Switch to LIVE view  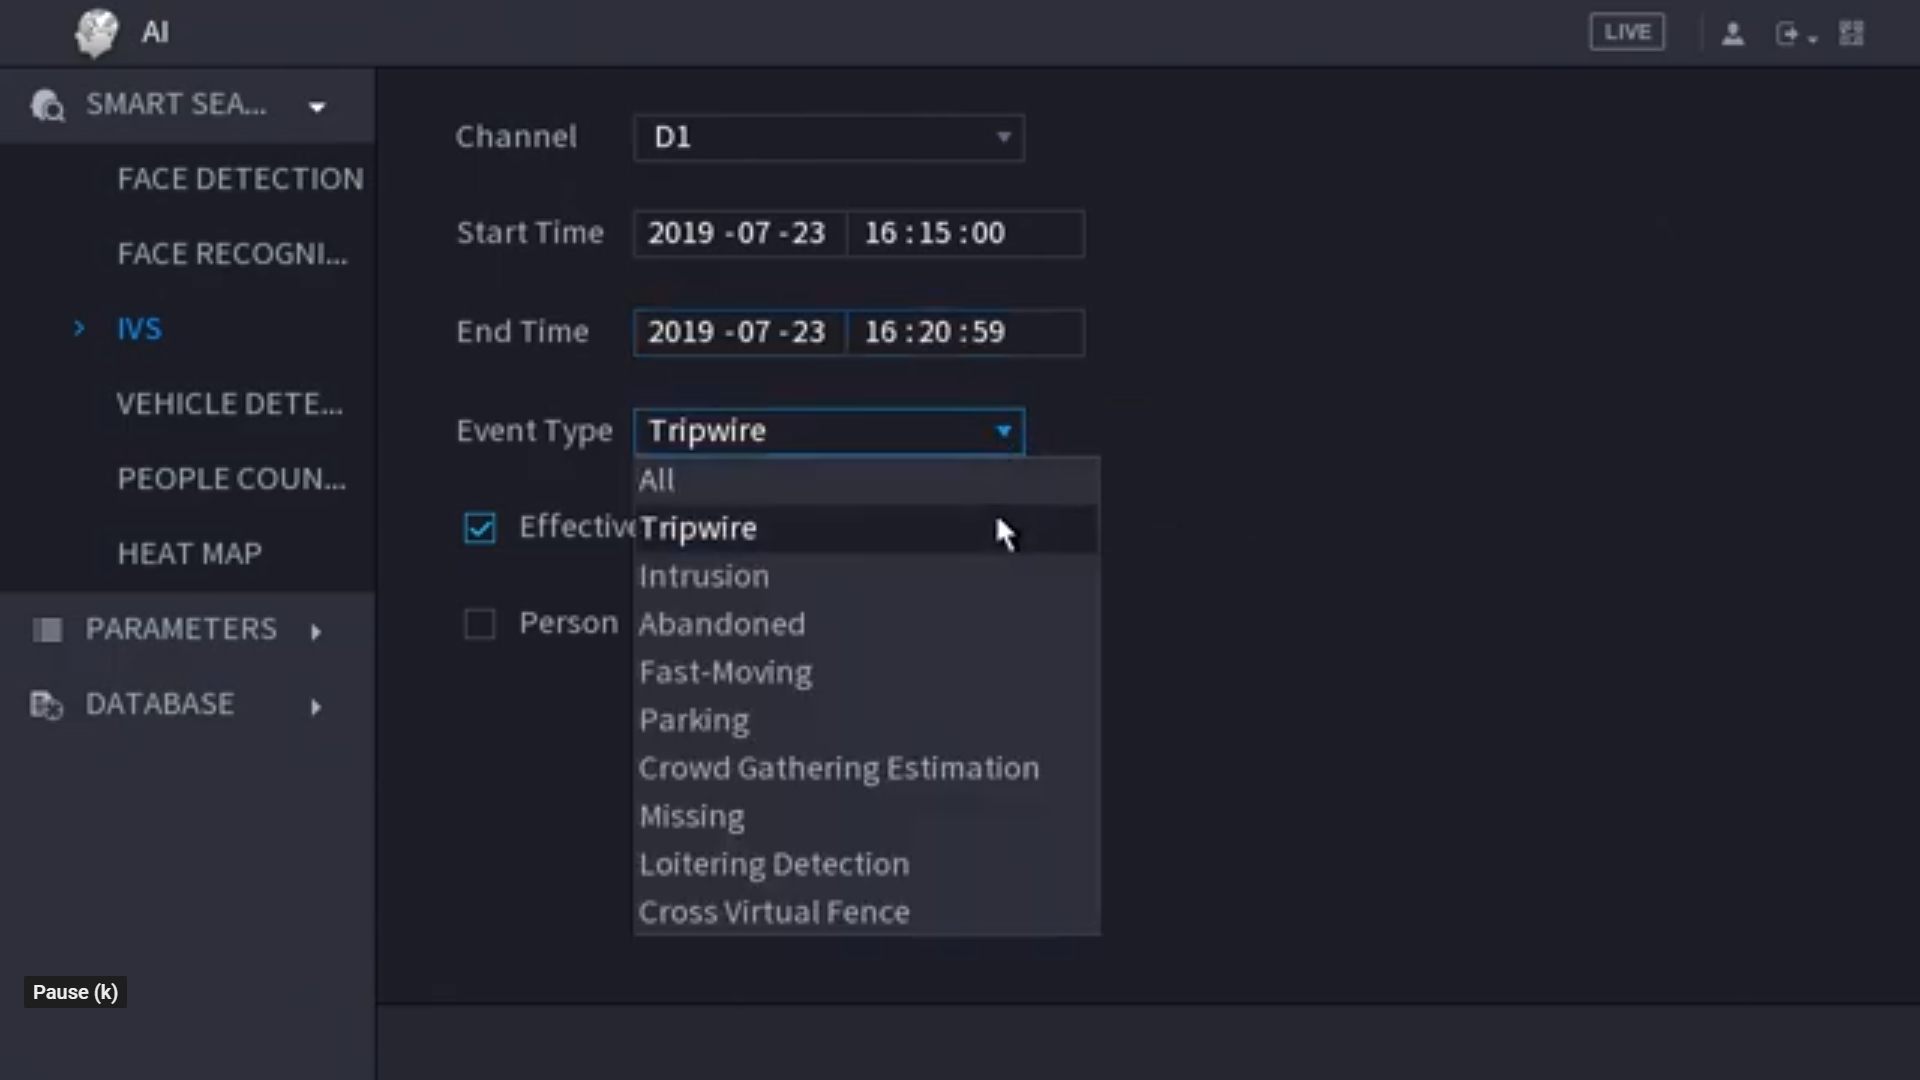[1627, 32]
